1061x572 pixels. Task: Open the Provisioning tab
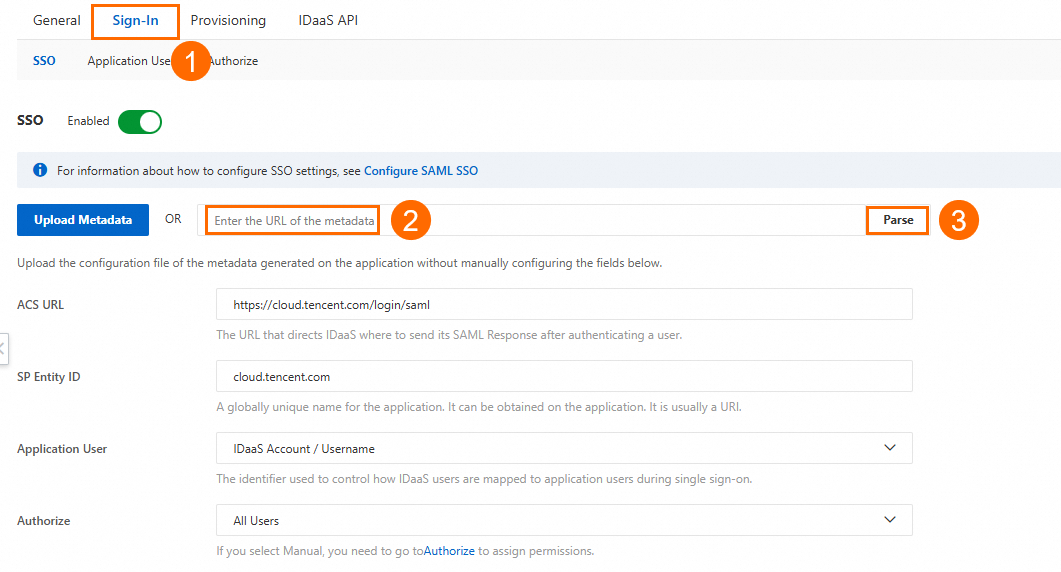228,20
